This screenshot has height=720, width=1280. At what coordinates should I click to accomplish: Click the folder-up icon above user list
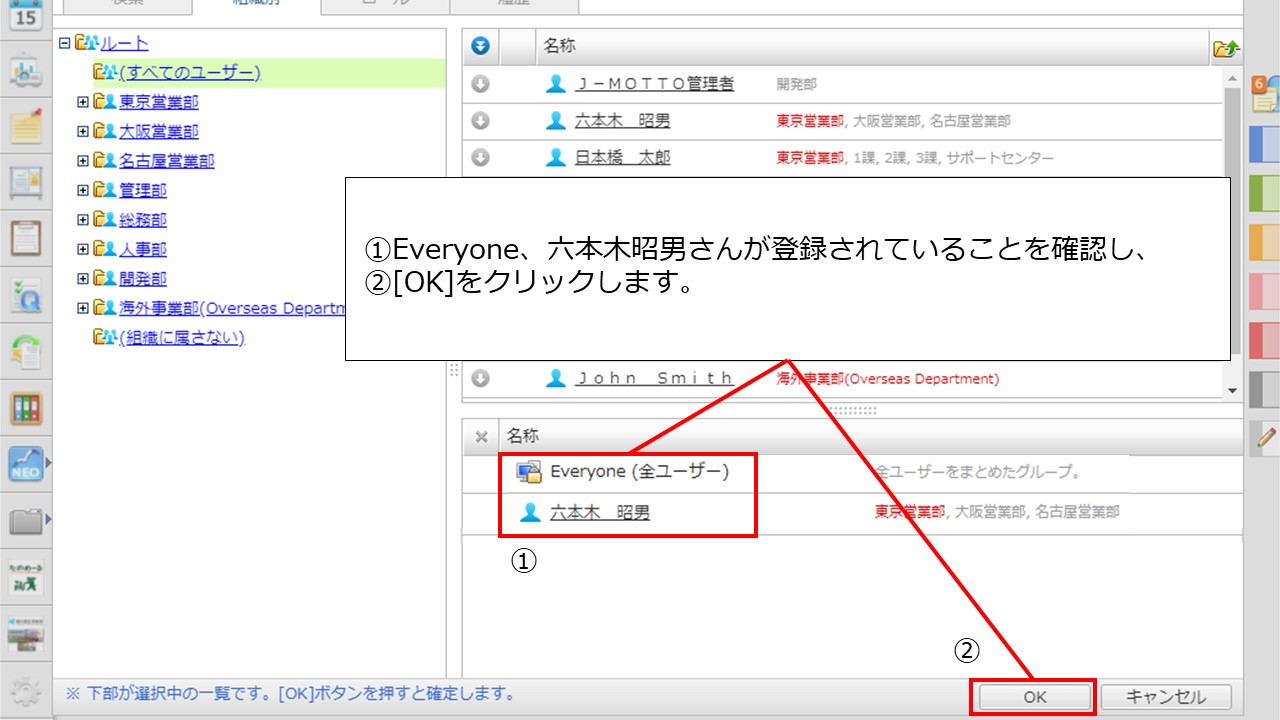[1226, 48]
